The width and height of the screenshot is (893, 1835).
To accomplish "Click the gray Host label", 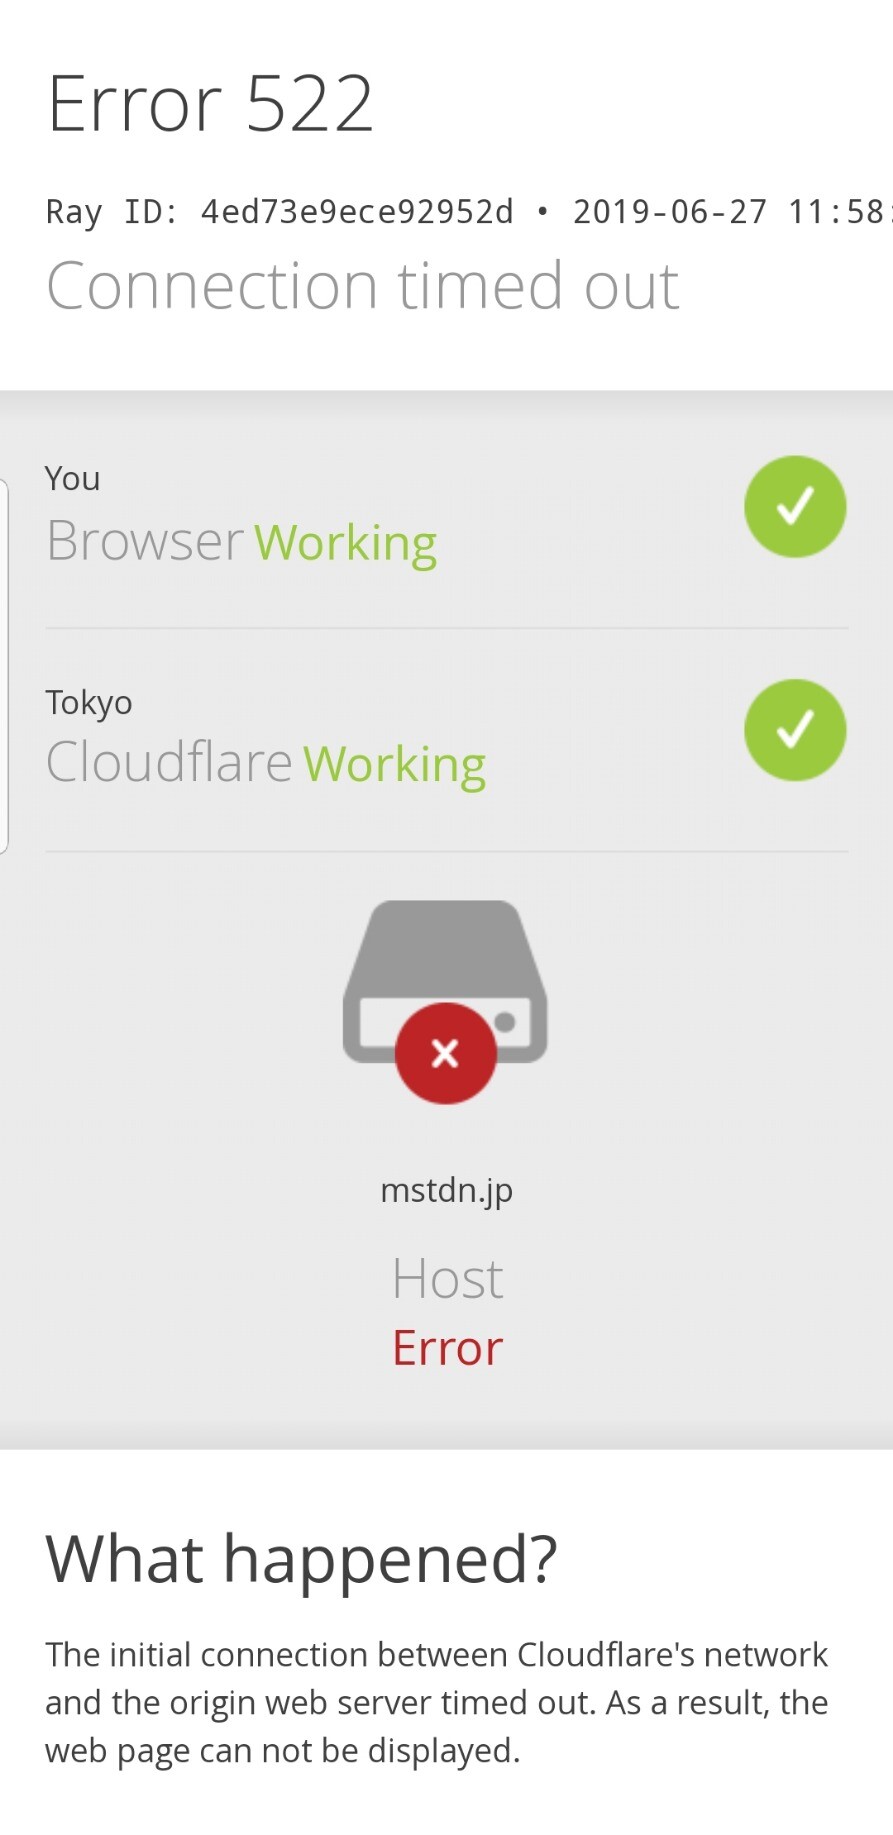I will click(447, 1279).
